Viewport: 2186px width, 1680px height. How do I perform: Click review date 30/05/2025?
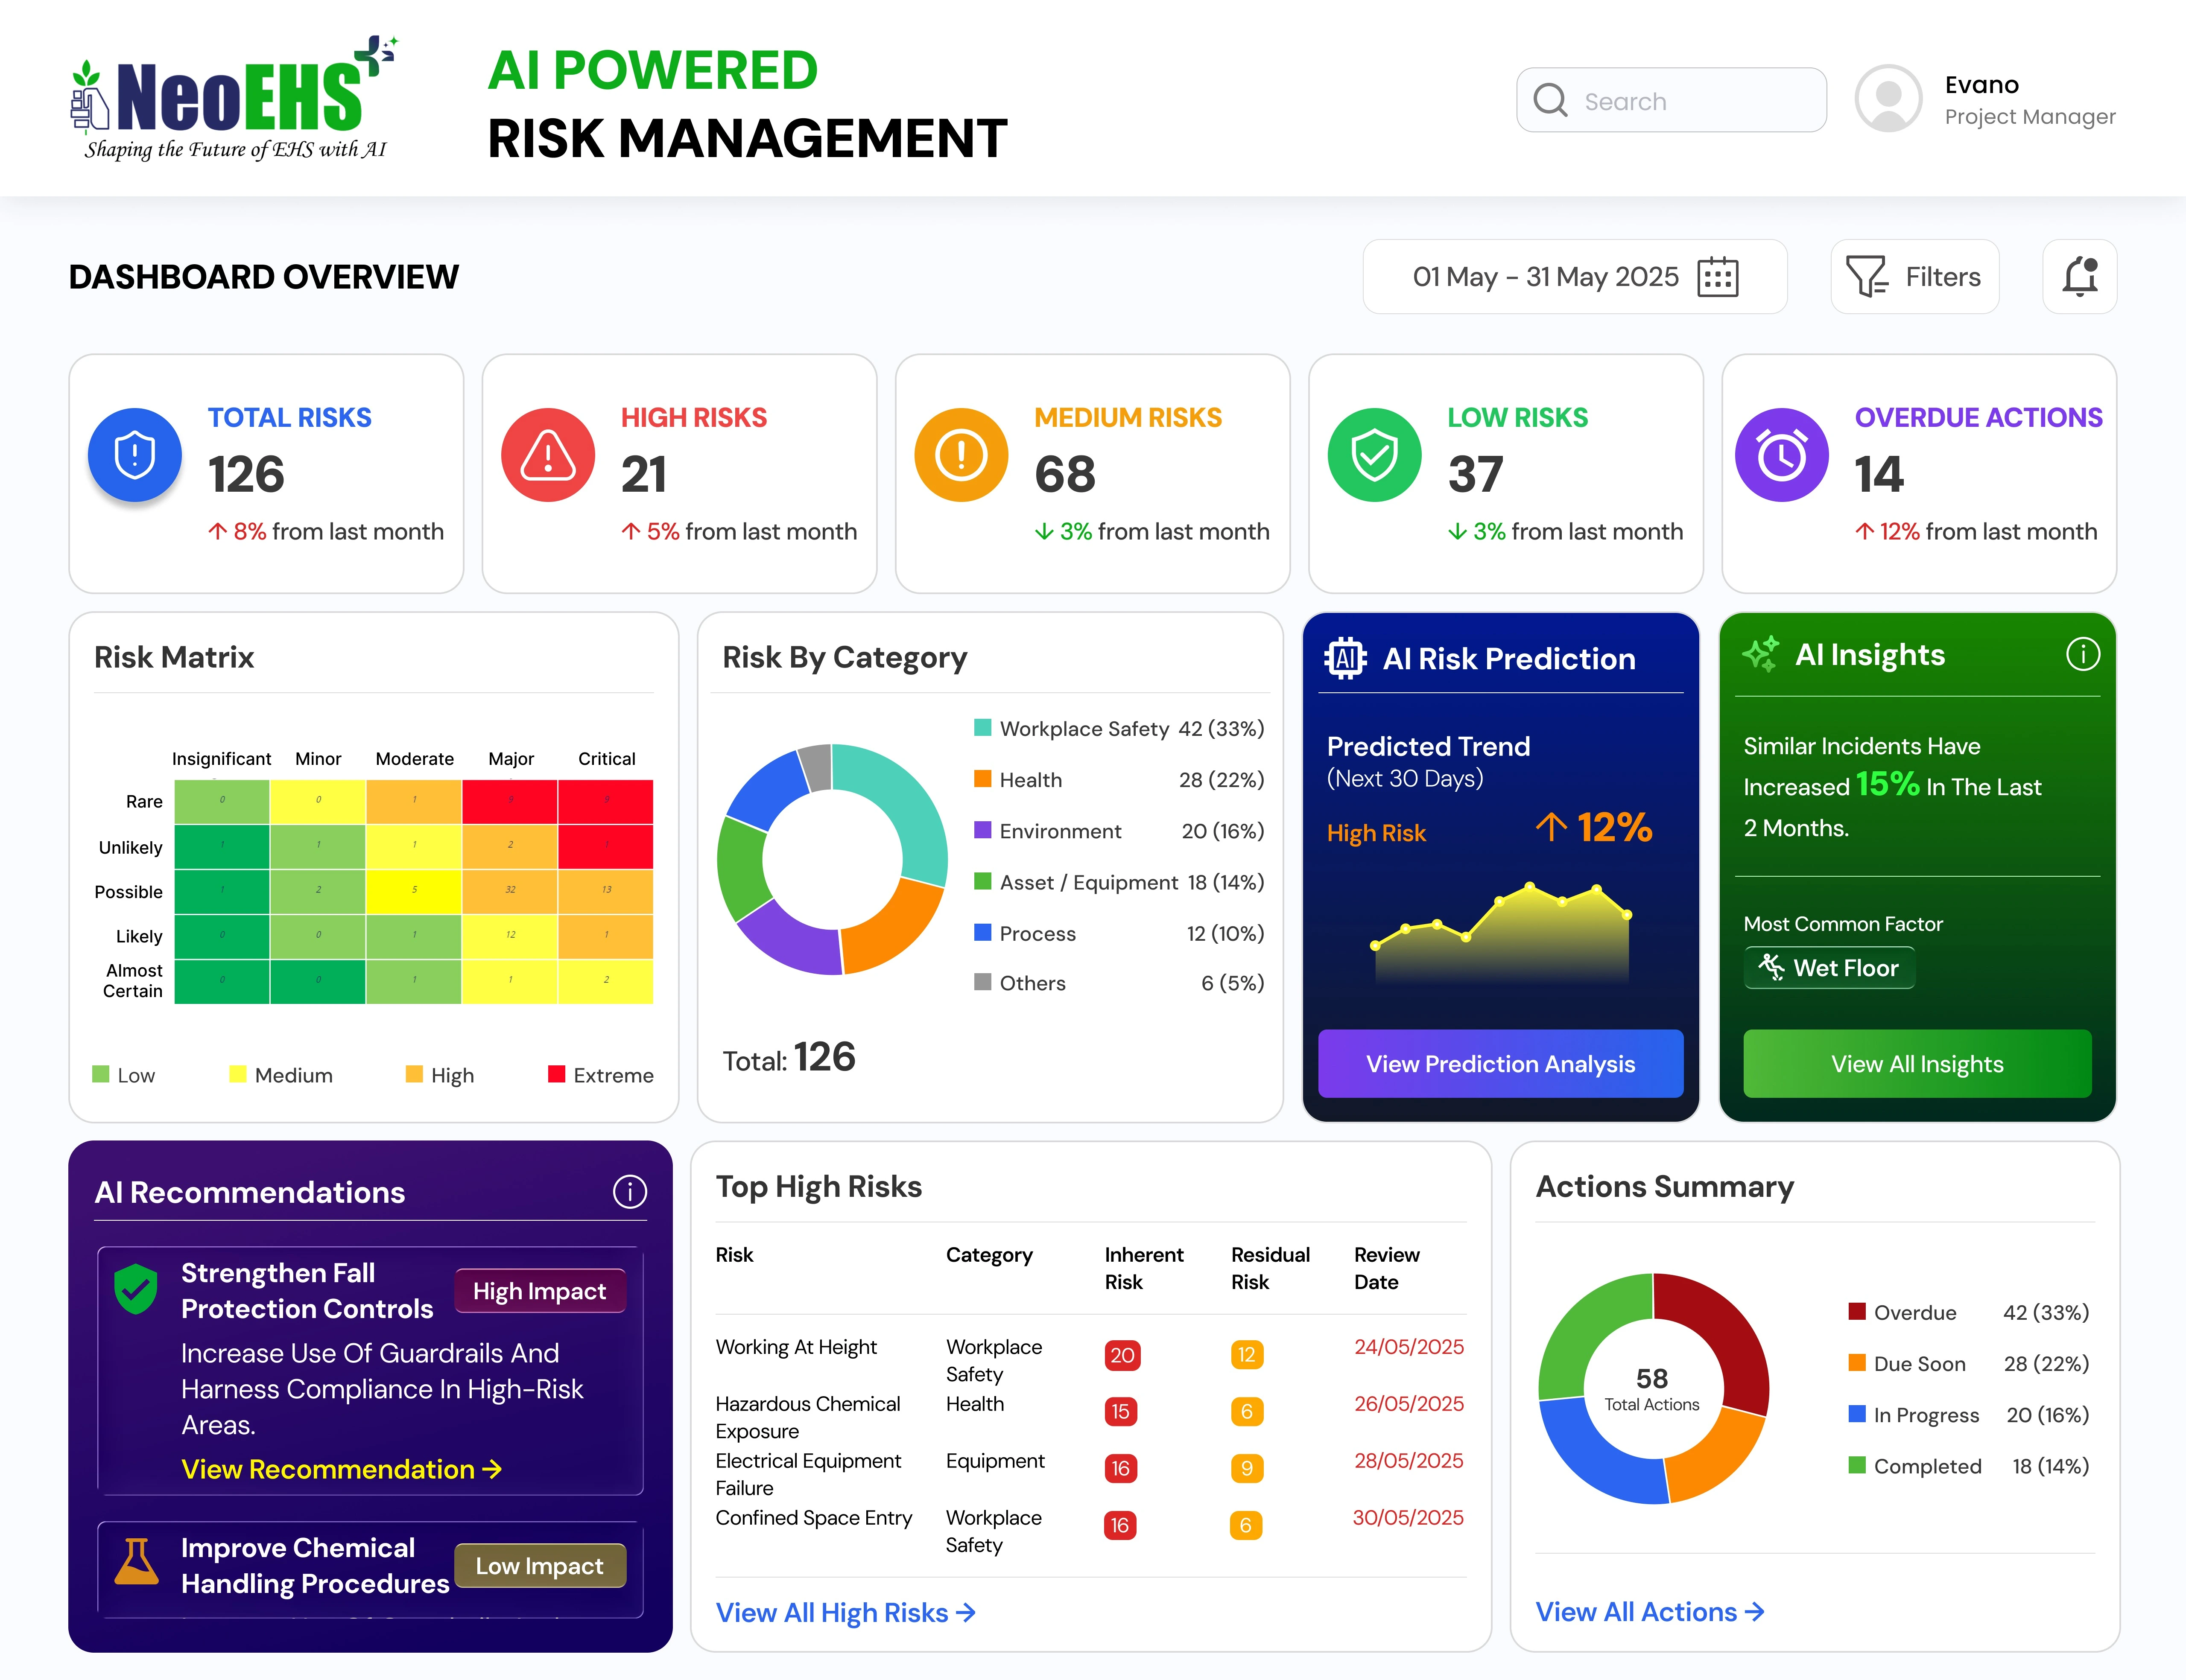pyautogui.click(x=1408, y=1518)
